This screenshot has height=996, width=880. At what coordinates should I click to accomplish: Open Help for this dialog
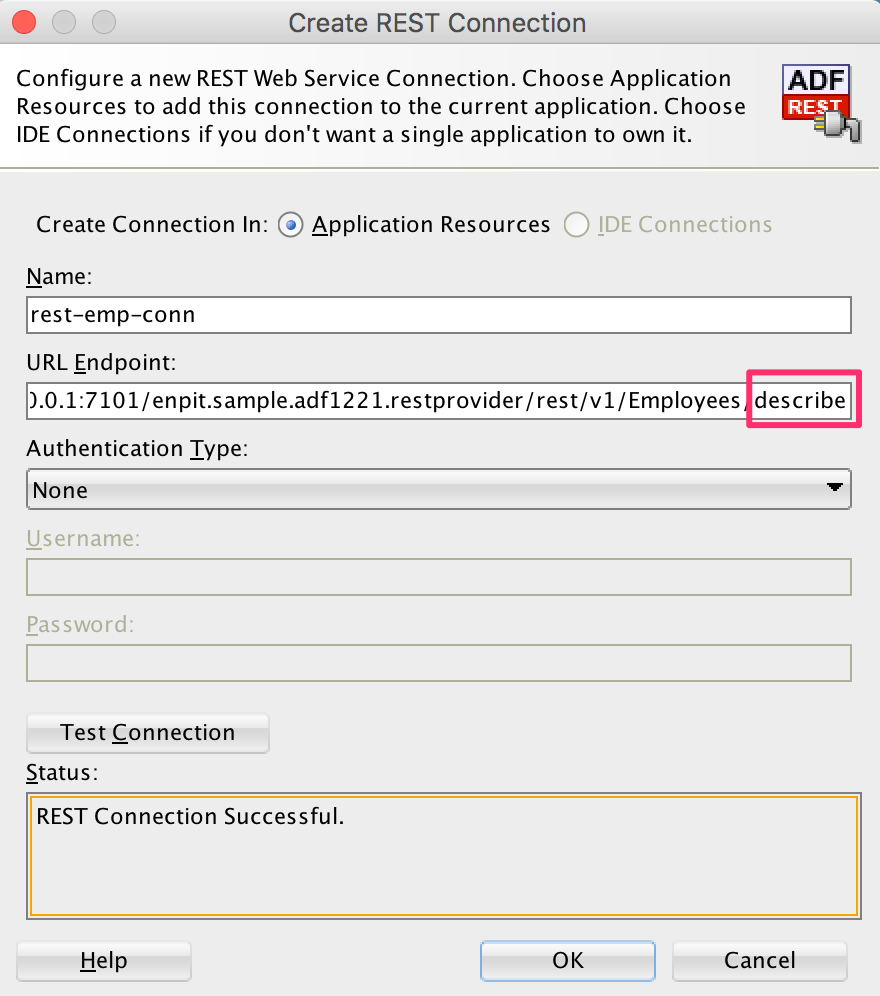[x=104, y=960]
